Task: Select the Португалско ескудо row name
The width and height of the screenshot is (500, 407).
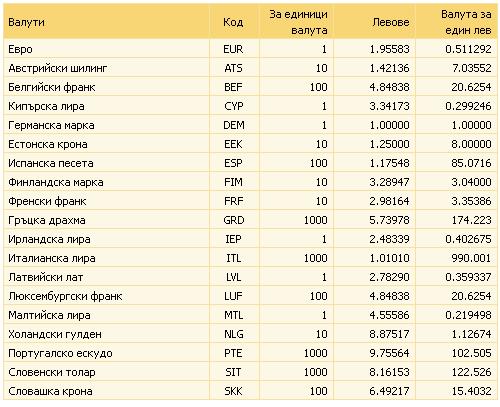Action: click(60, 353)
